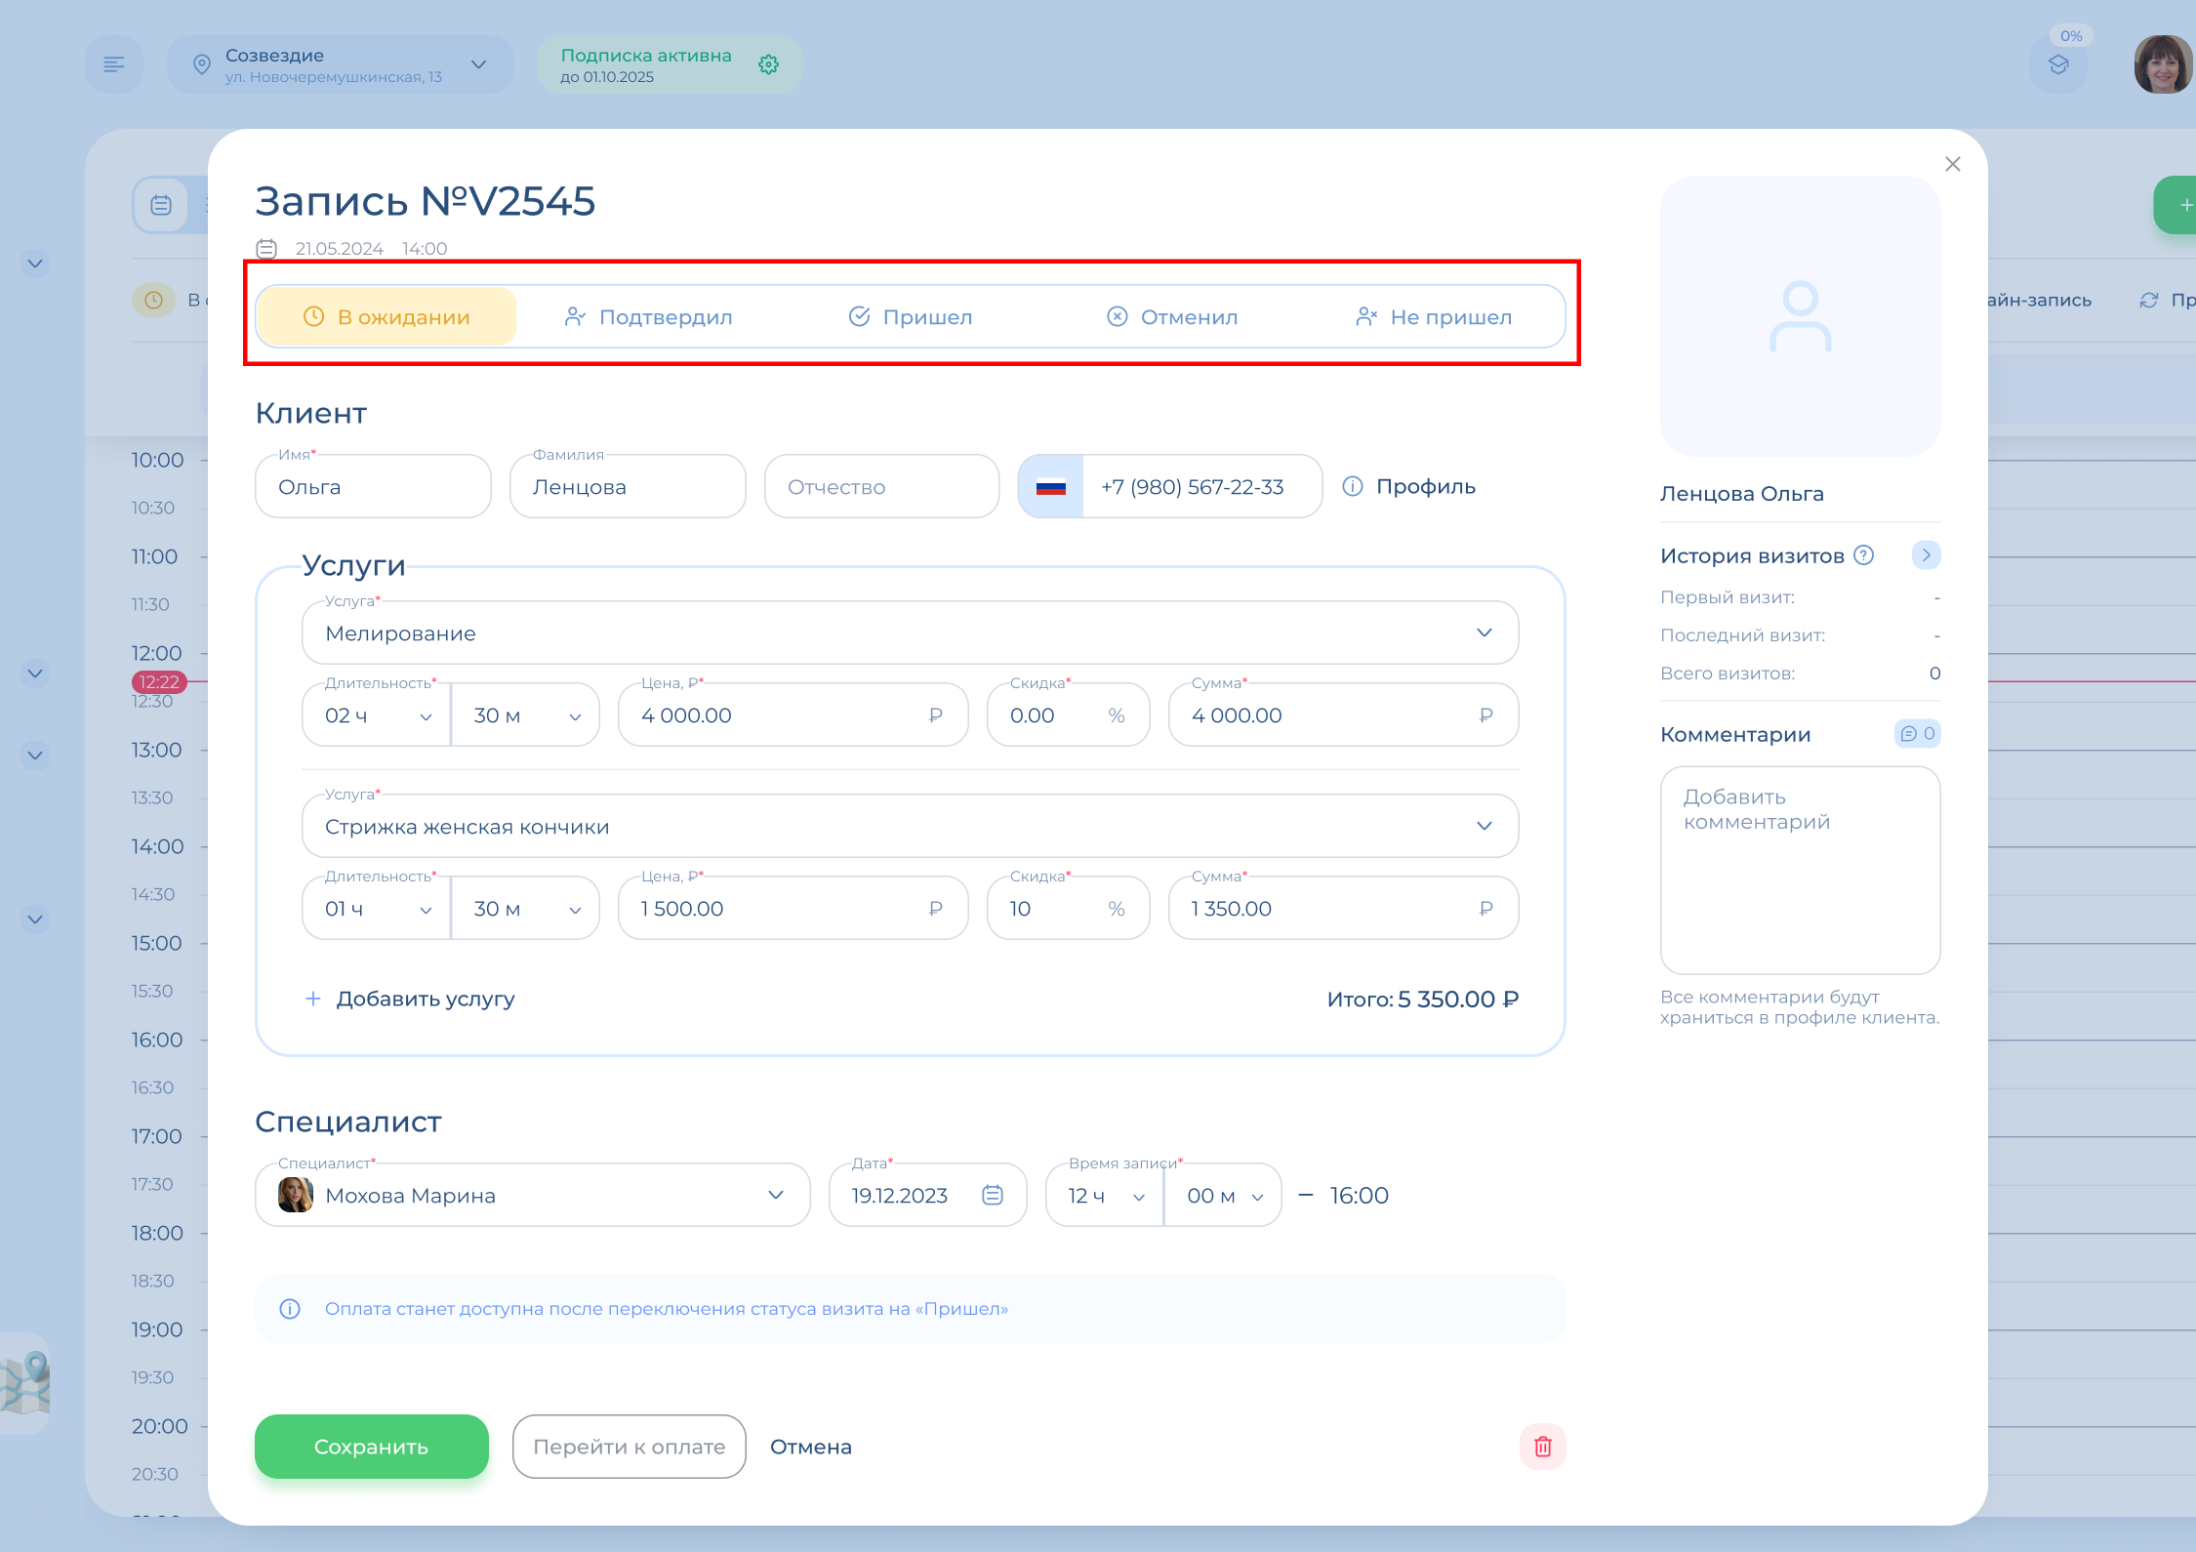This screenshot has width=2196, height=1552.
Task: Click the country flag phone selector
Action: coord(1050,487)
